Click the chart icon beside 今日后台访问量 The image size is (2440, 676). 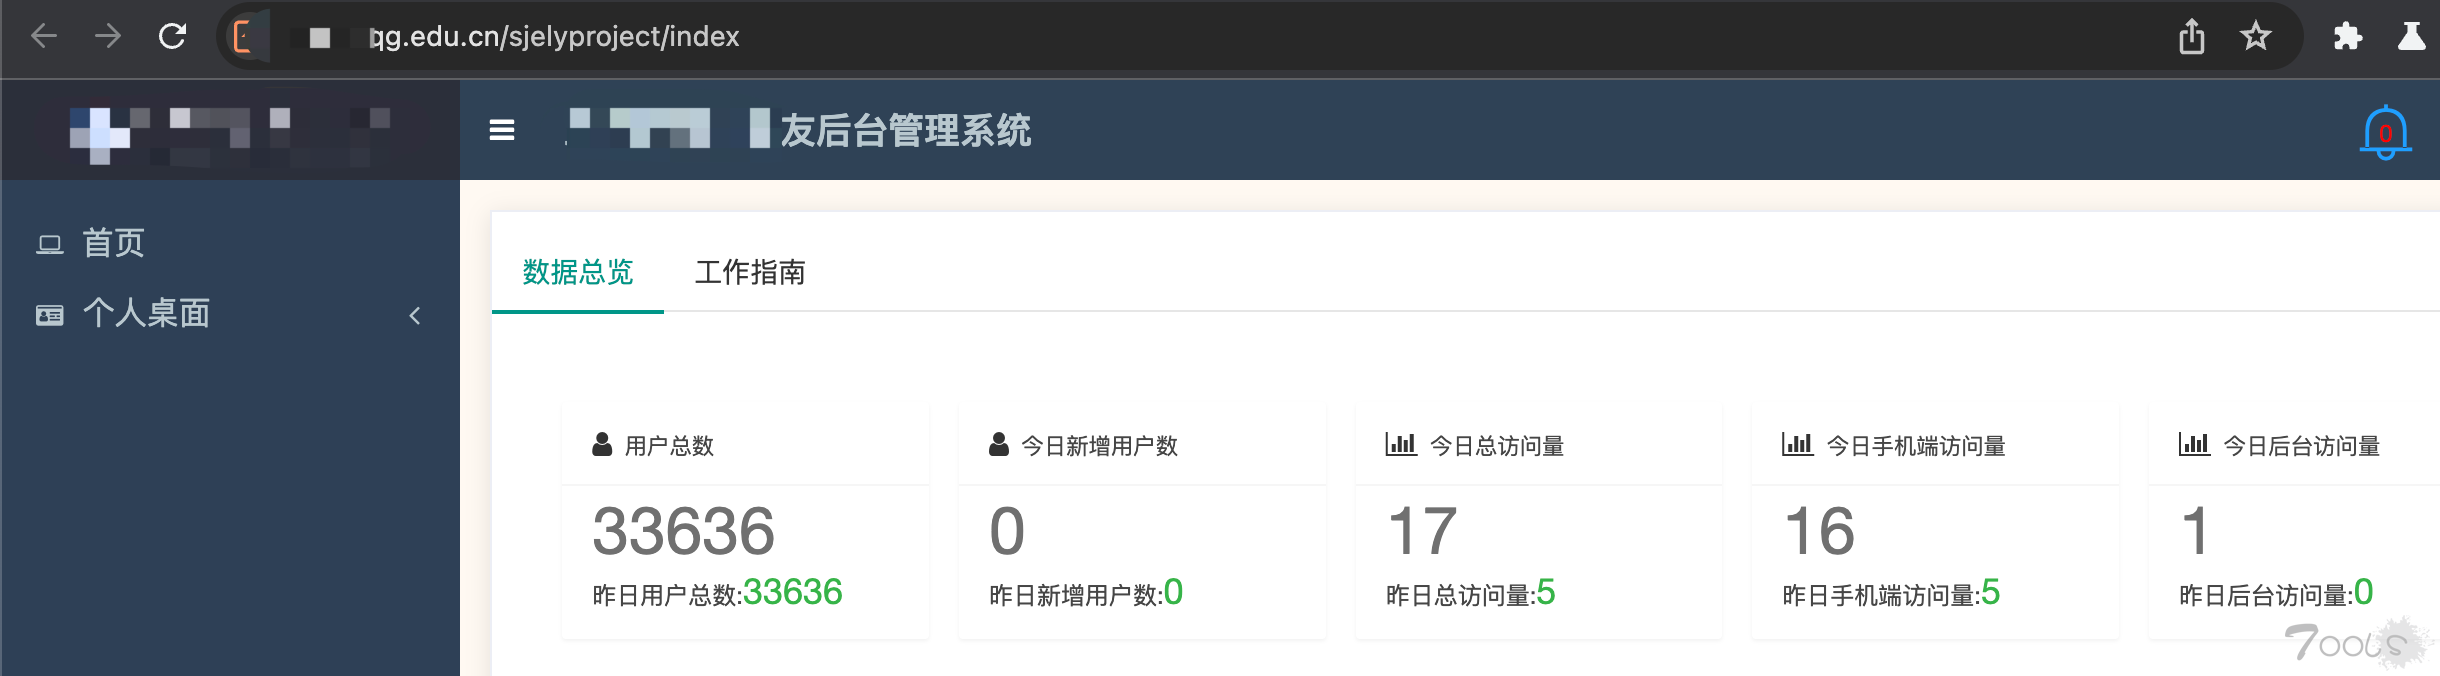tap(2195, 444)
